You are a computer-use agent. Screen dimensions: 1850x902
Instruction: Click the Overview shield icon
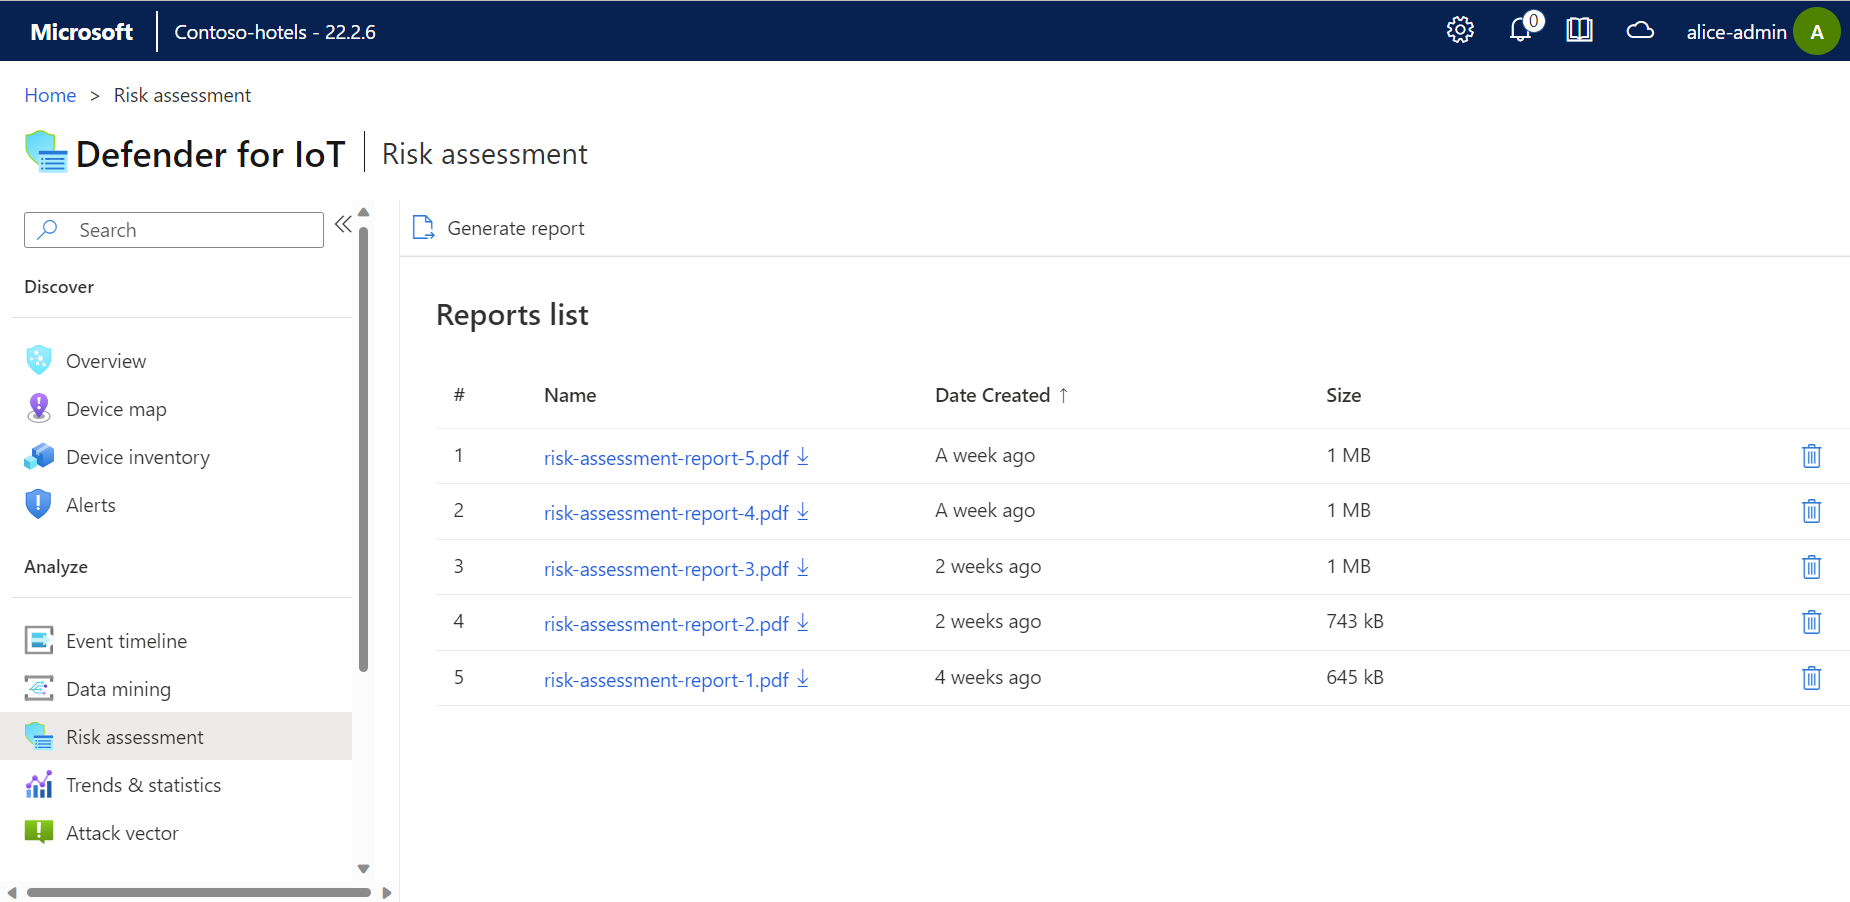pos(39,360)
